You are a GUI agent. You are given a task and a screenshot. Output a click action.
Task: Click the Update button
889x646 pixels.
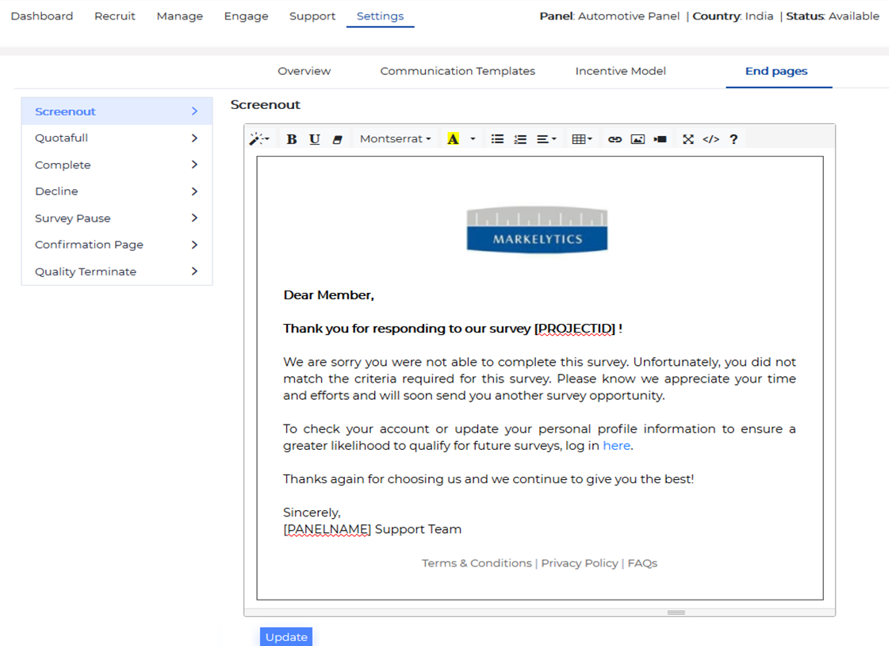286,637
